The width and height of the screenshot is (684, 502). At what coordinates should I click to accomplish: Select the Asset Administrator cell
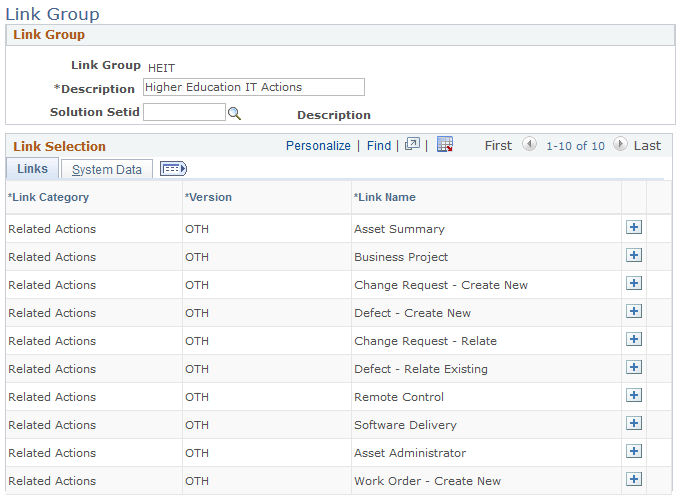(x=410, y=453)
